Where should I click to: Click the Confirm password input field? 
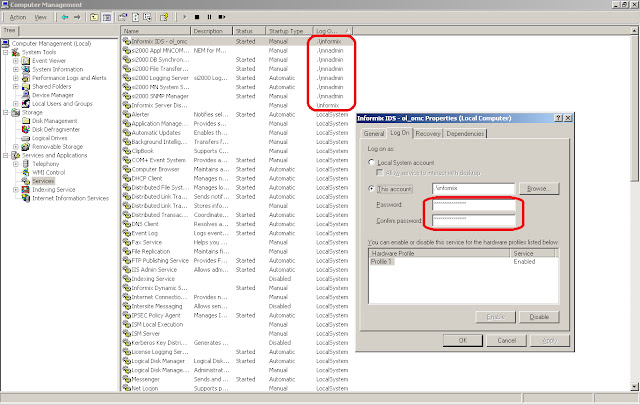473,220
